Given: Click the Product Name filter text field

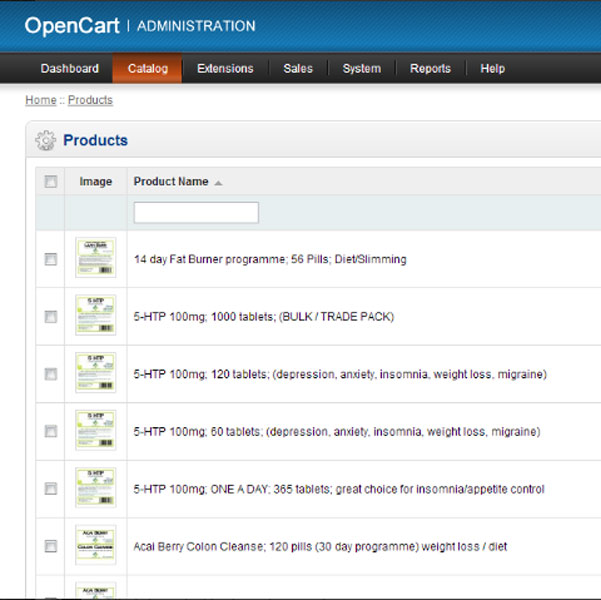Looking at the screenshot, I should (196, 212).
